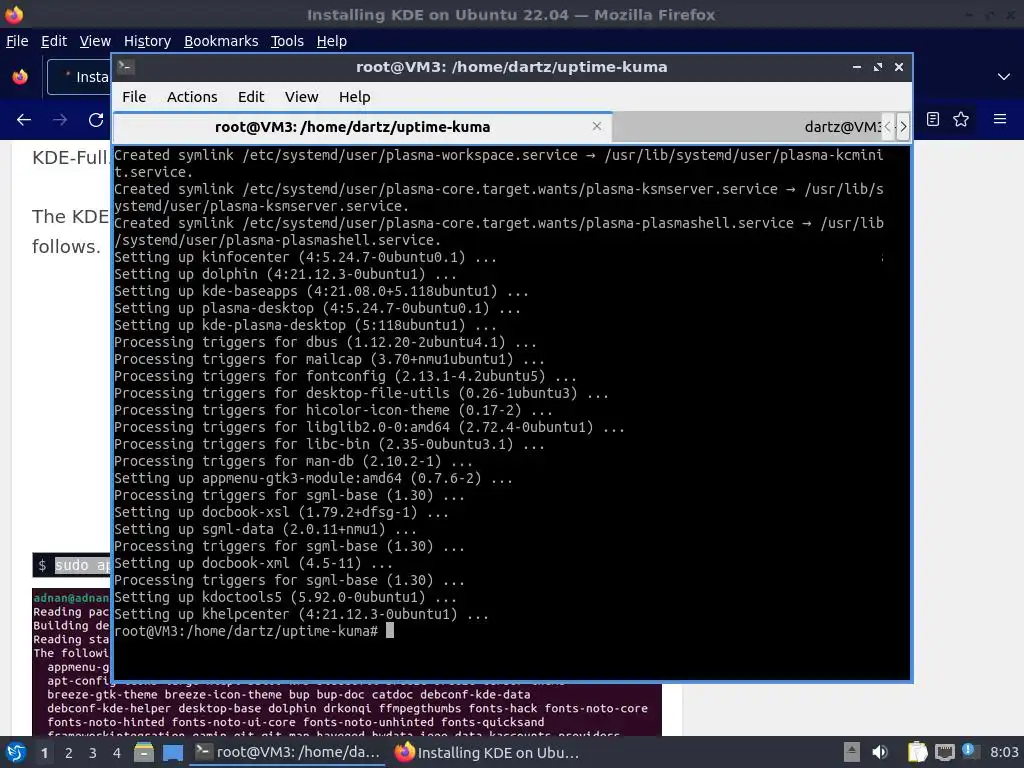Click 'Setting up kinfocenter' terminal line
This screenshot has width=1024, height=768.
tap(305, 257)
